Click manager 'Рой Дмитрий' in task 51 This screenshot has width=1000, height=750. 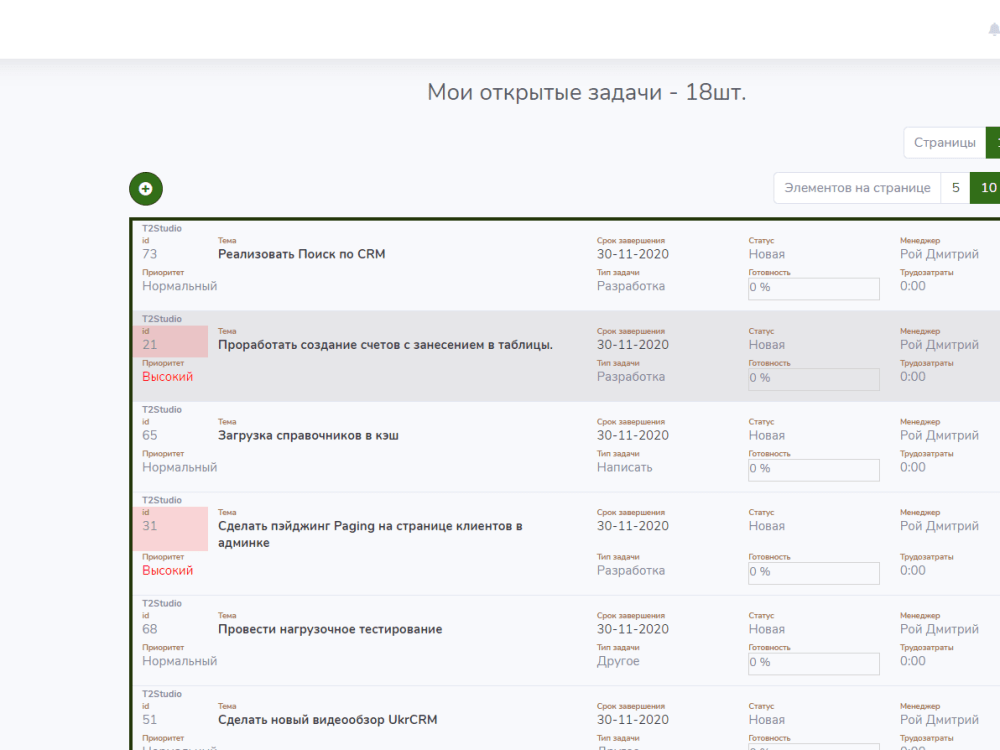click(x=939, y=720)
